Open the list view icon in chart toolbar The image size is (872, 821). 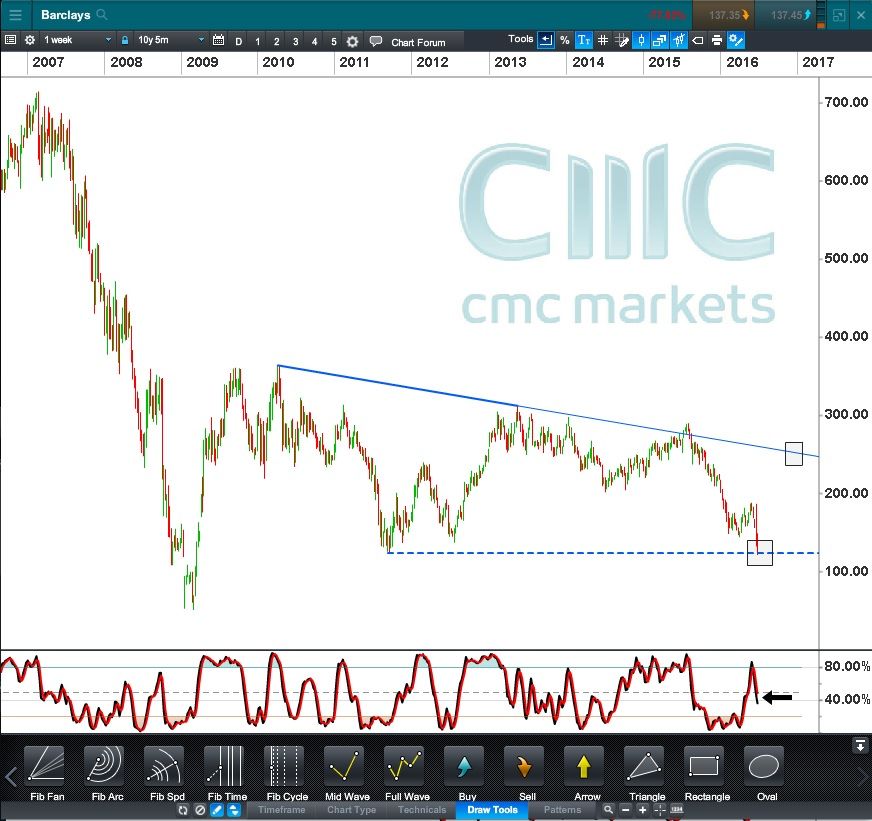(10, 40)
